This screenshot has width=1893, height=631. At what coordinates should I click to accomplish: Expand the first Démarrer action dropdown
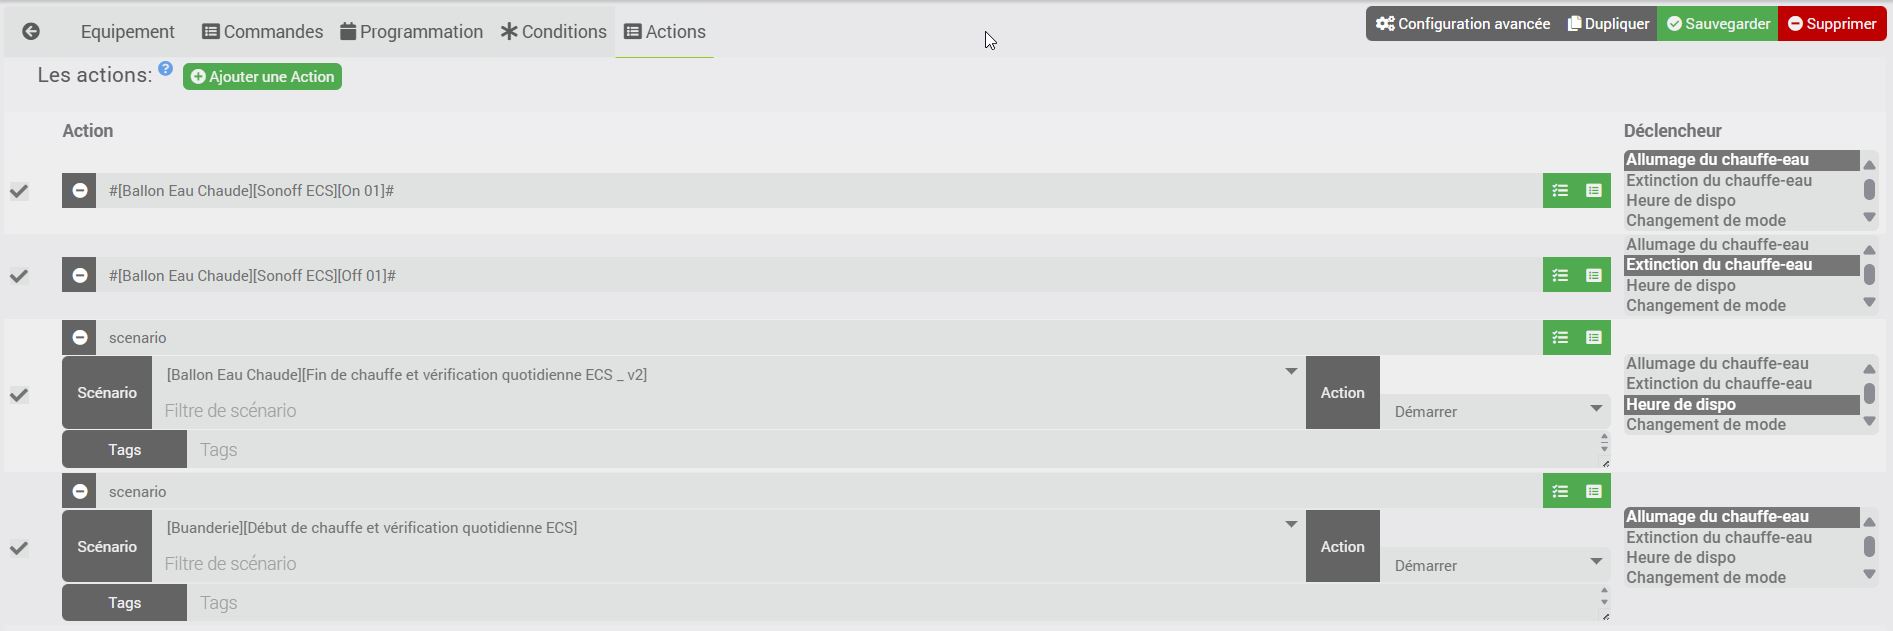(x=1495, y=411)
